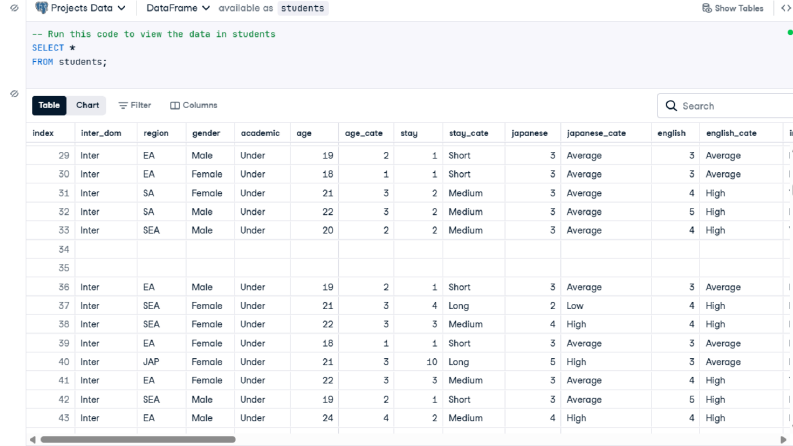The height and width of the screenshot is (446, 793).
Task: Click the english value 5 in row 32
Action: click(676, 211)
